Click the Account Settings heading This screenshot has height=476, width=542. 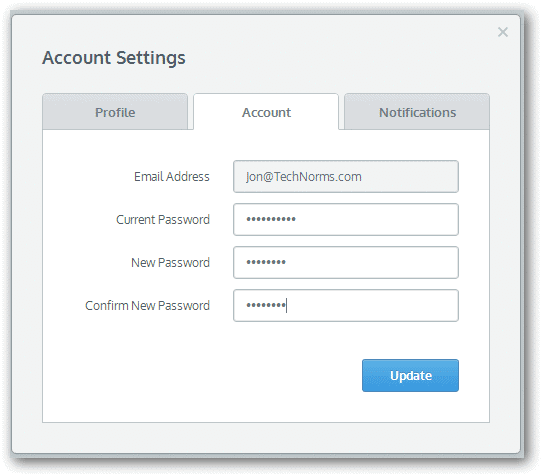114,58
